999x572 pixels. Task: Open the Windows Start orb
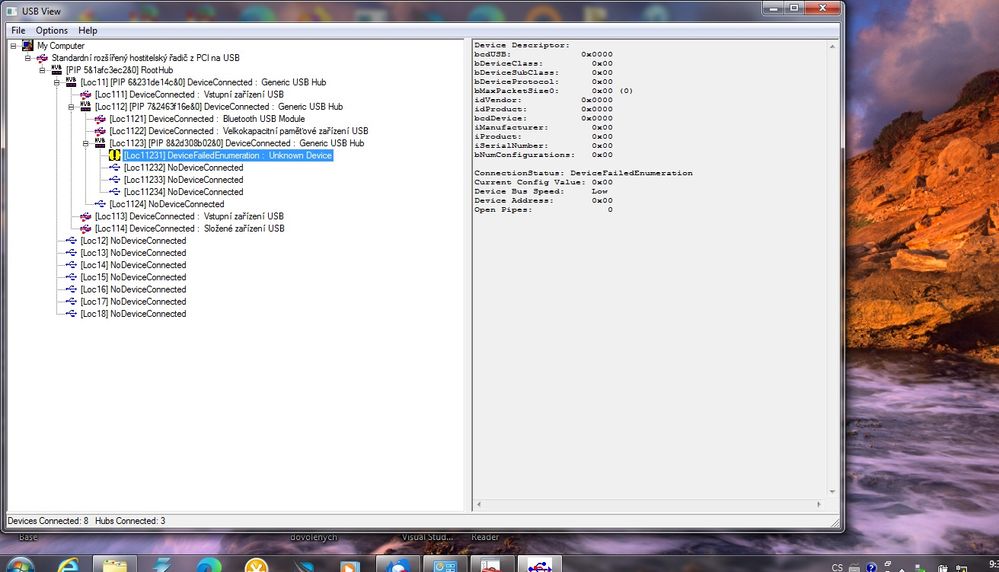click(20, 565)
